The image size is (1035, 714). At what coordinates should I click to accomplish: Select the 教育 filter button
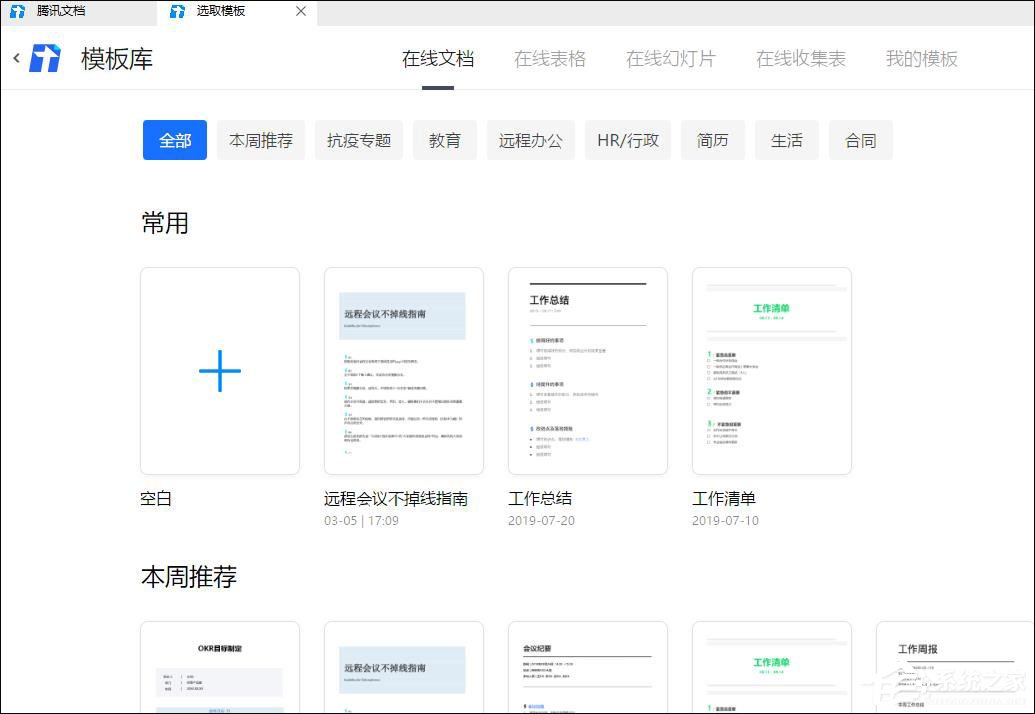coord(444,140)
